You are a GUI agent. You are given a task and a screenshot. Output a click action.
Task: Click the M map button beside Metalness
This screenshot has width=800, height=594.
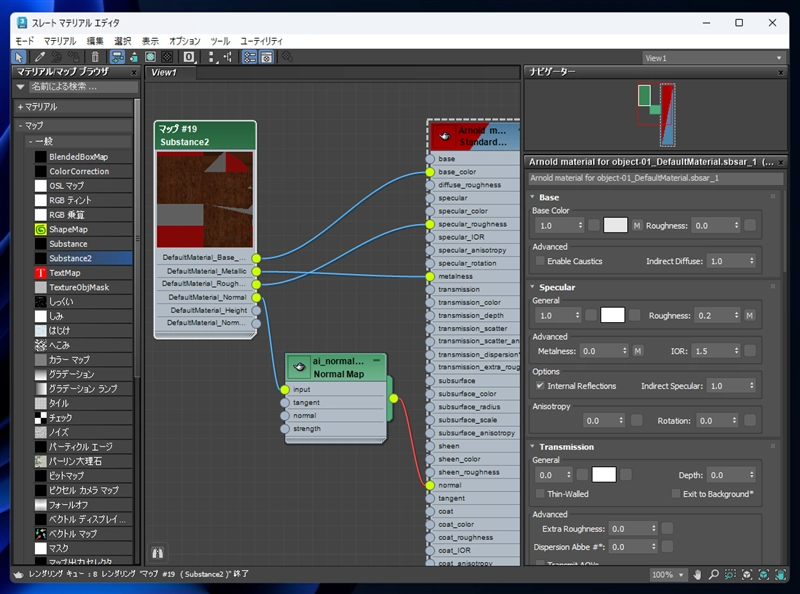point(637,351)
